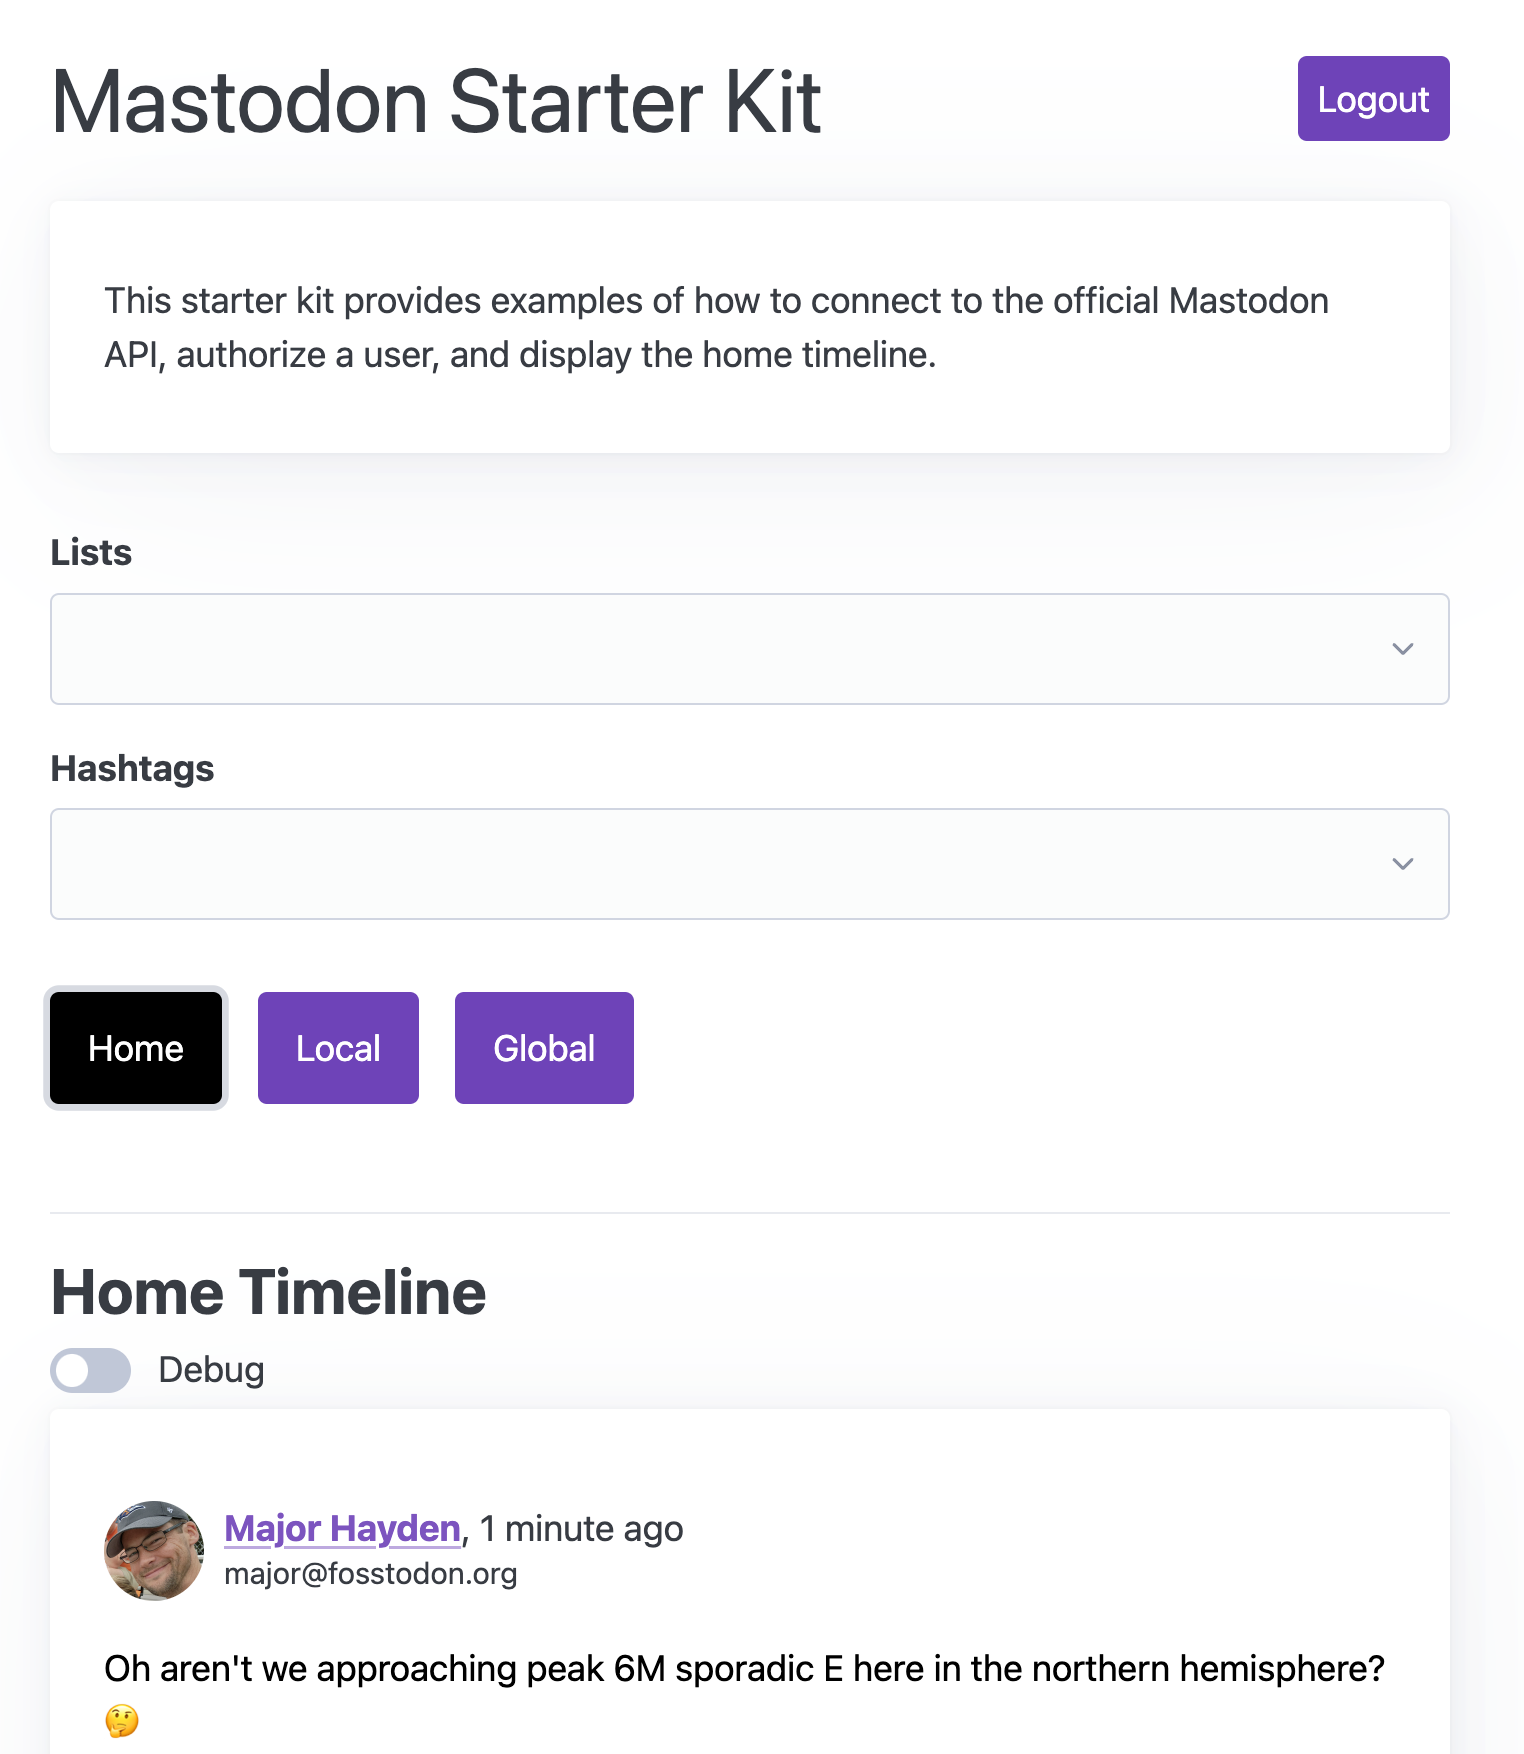1524x1754 pixels.
Task: Open the Lists dropdown
Action: pos(750,649)
